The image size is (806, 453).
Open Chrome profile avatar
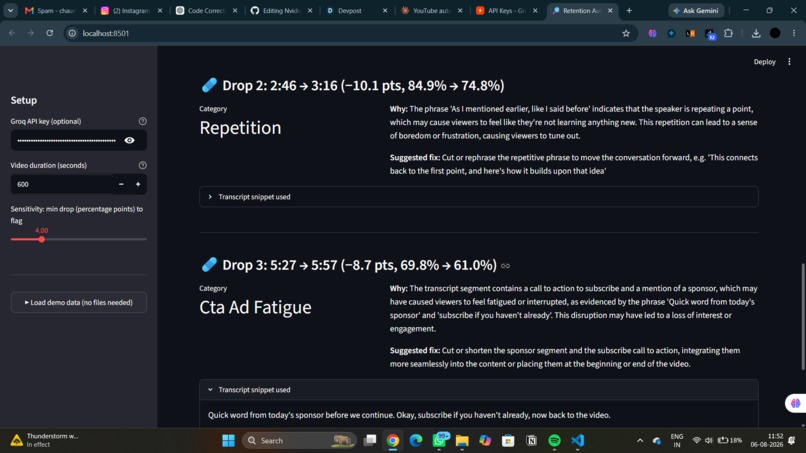pos(775,33)
